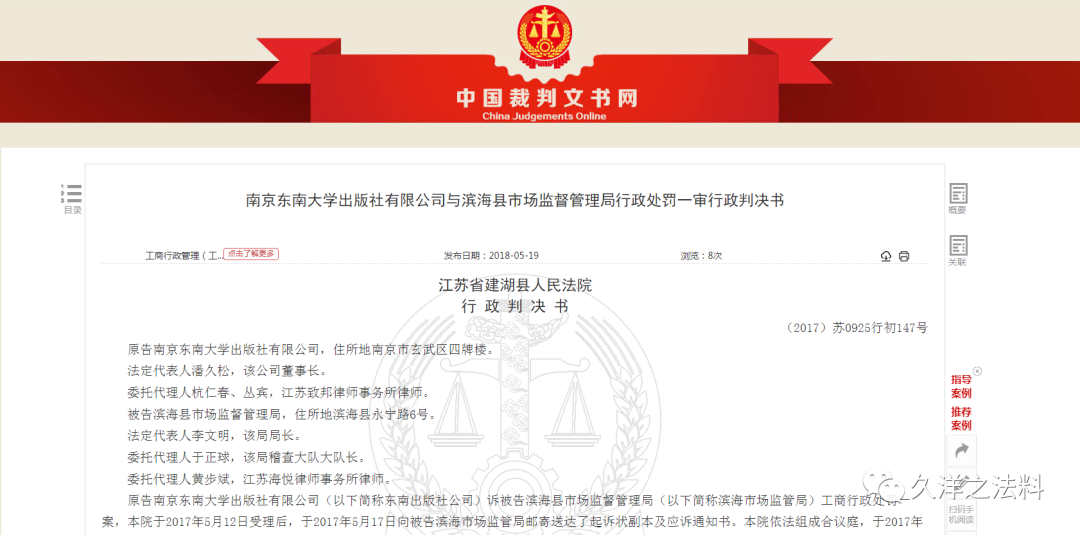Image resolution: width=1080 pixels, height=535 pixels.
Task: Expand the 工商行政管理 category label
Action: (x=184, y=255)
